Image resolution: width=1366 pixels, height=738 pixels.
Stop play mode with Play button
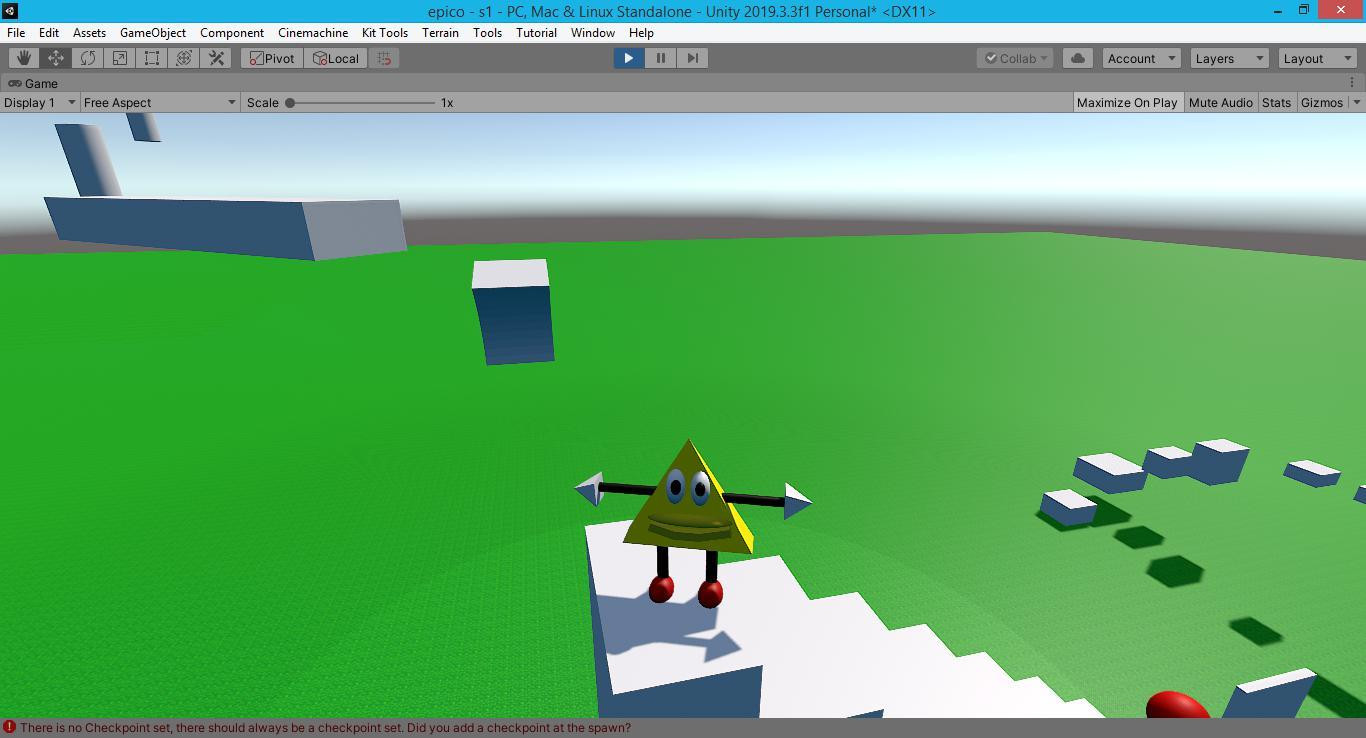point(629,58)
